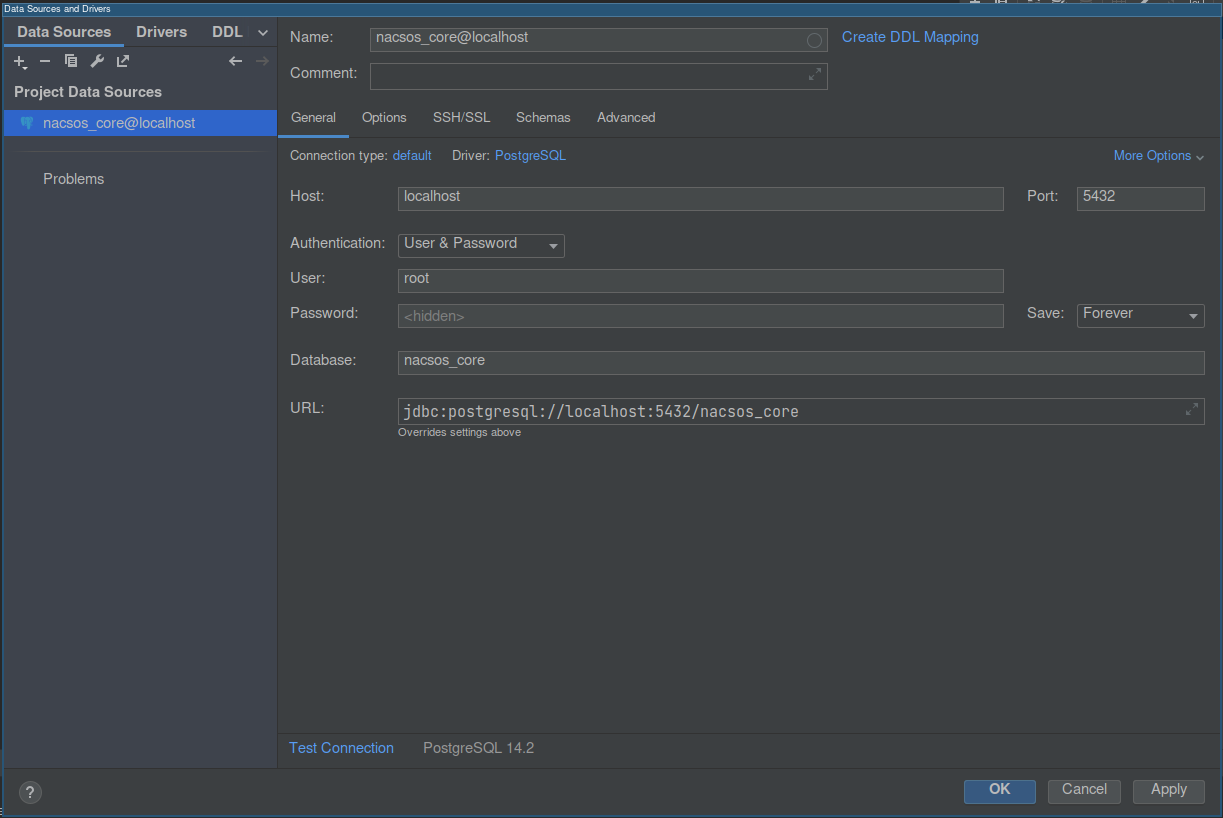Switch to the Schemas tab
Screen dimensions: 1223x818
pos(543,118)
